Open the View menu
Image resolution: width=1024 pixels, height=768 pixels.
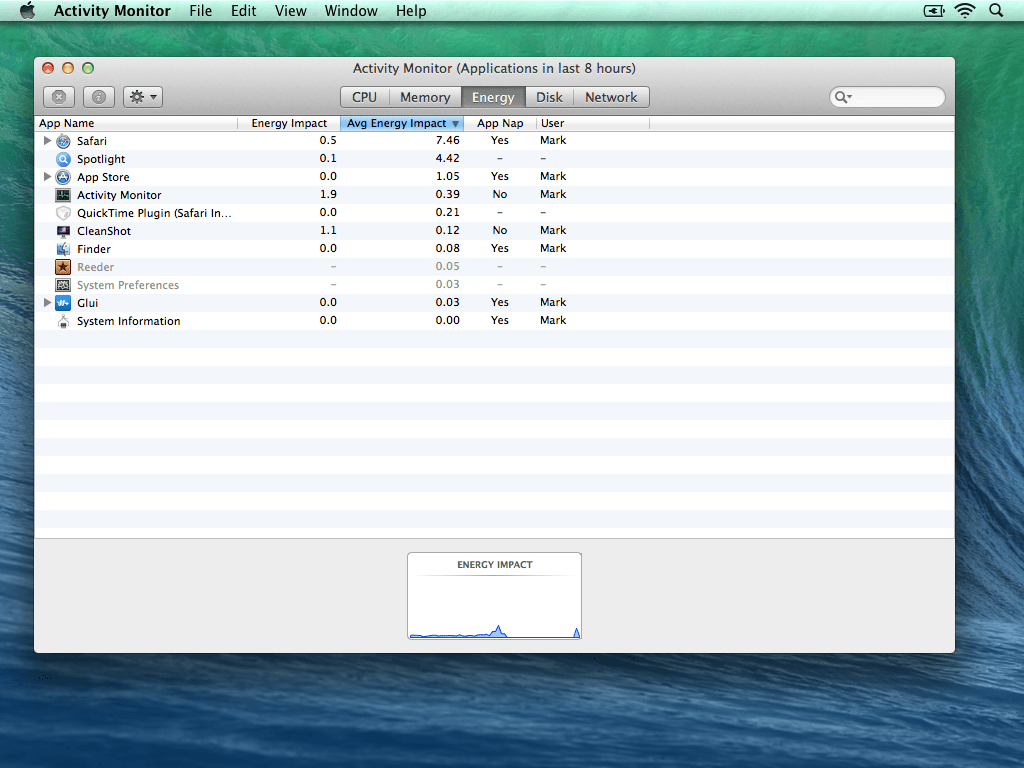tap(291, 11)
